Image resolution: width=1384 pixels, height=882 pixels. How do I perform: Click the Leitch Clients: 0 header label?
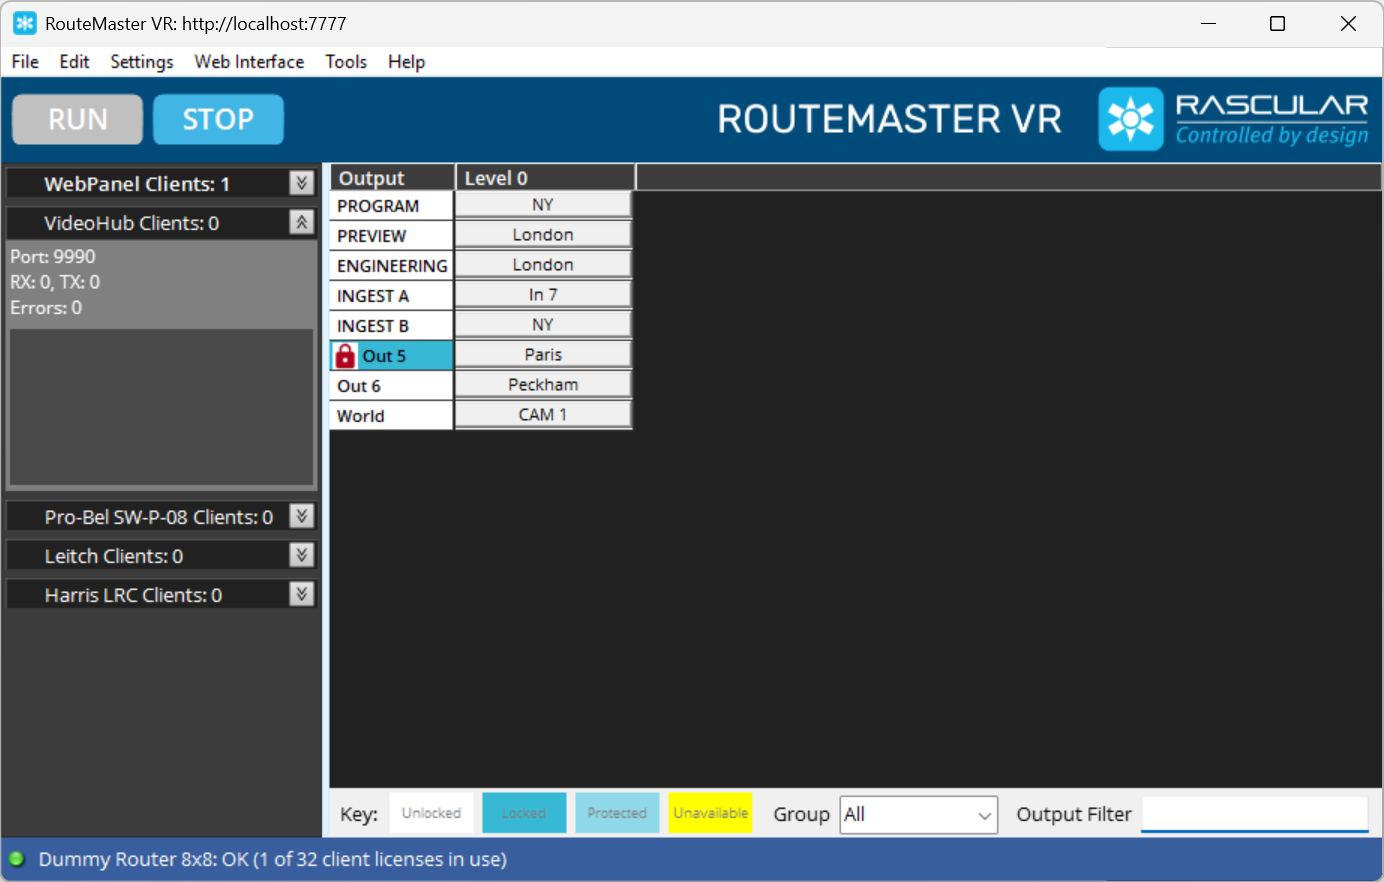114,556
